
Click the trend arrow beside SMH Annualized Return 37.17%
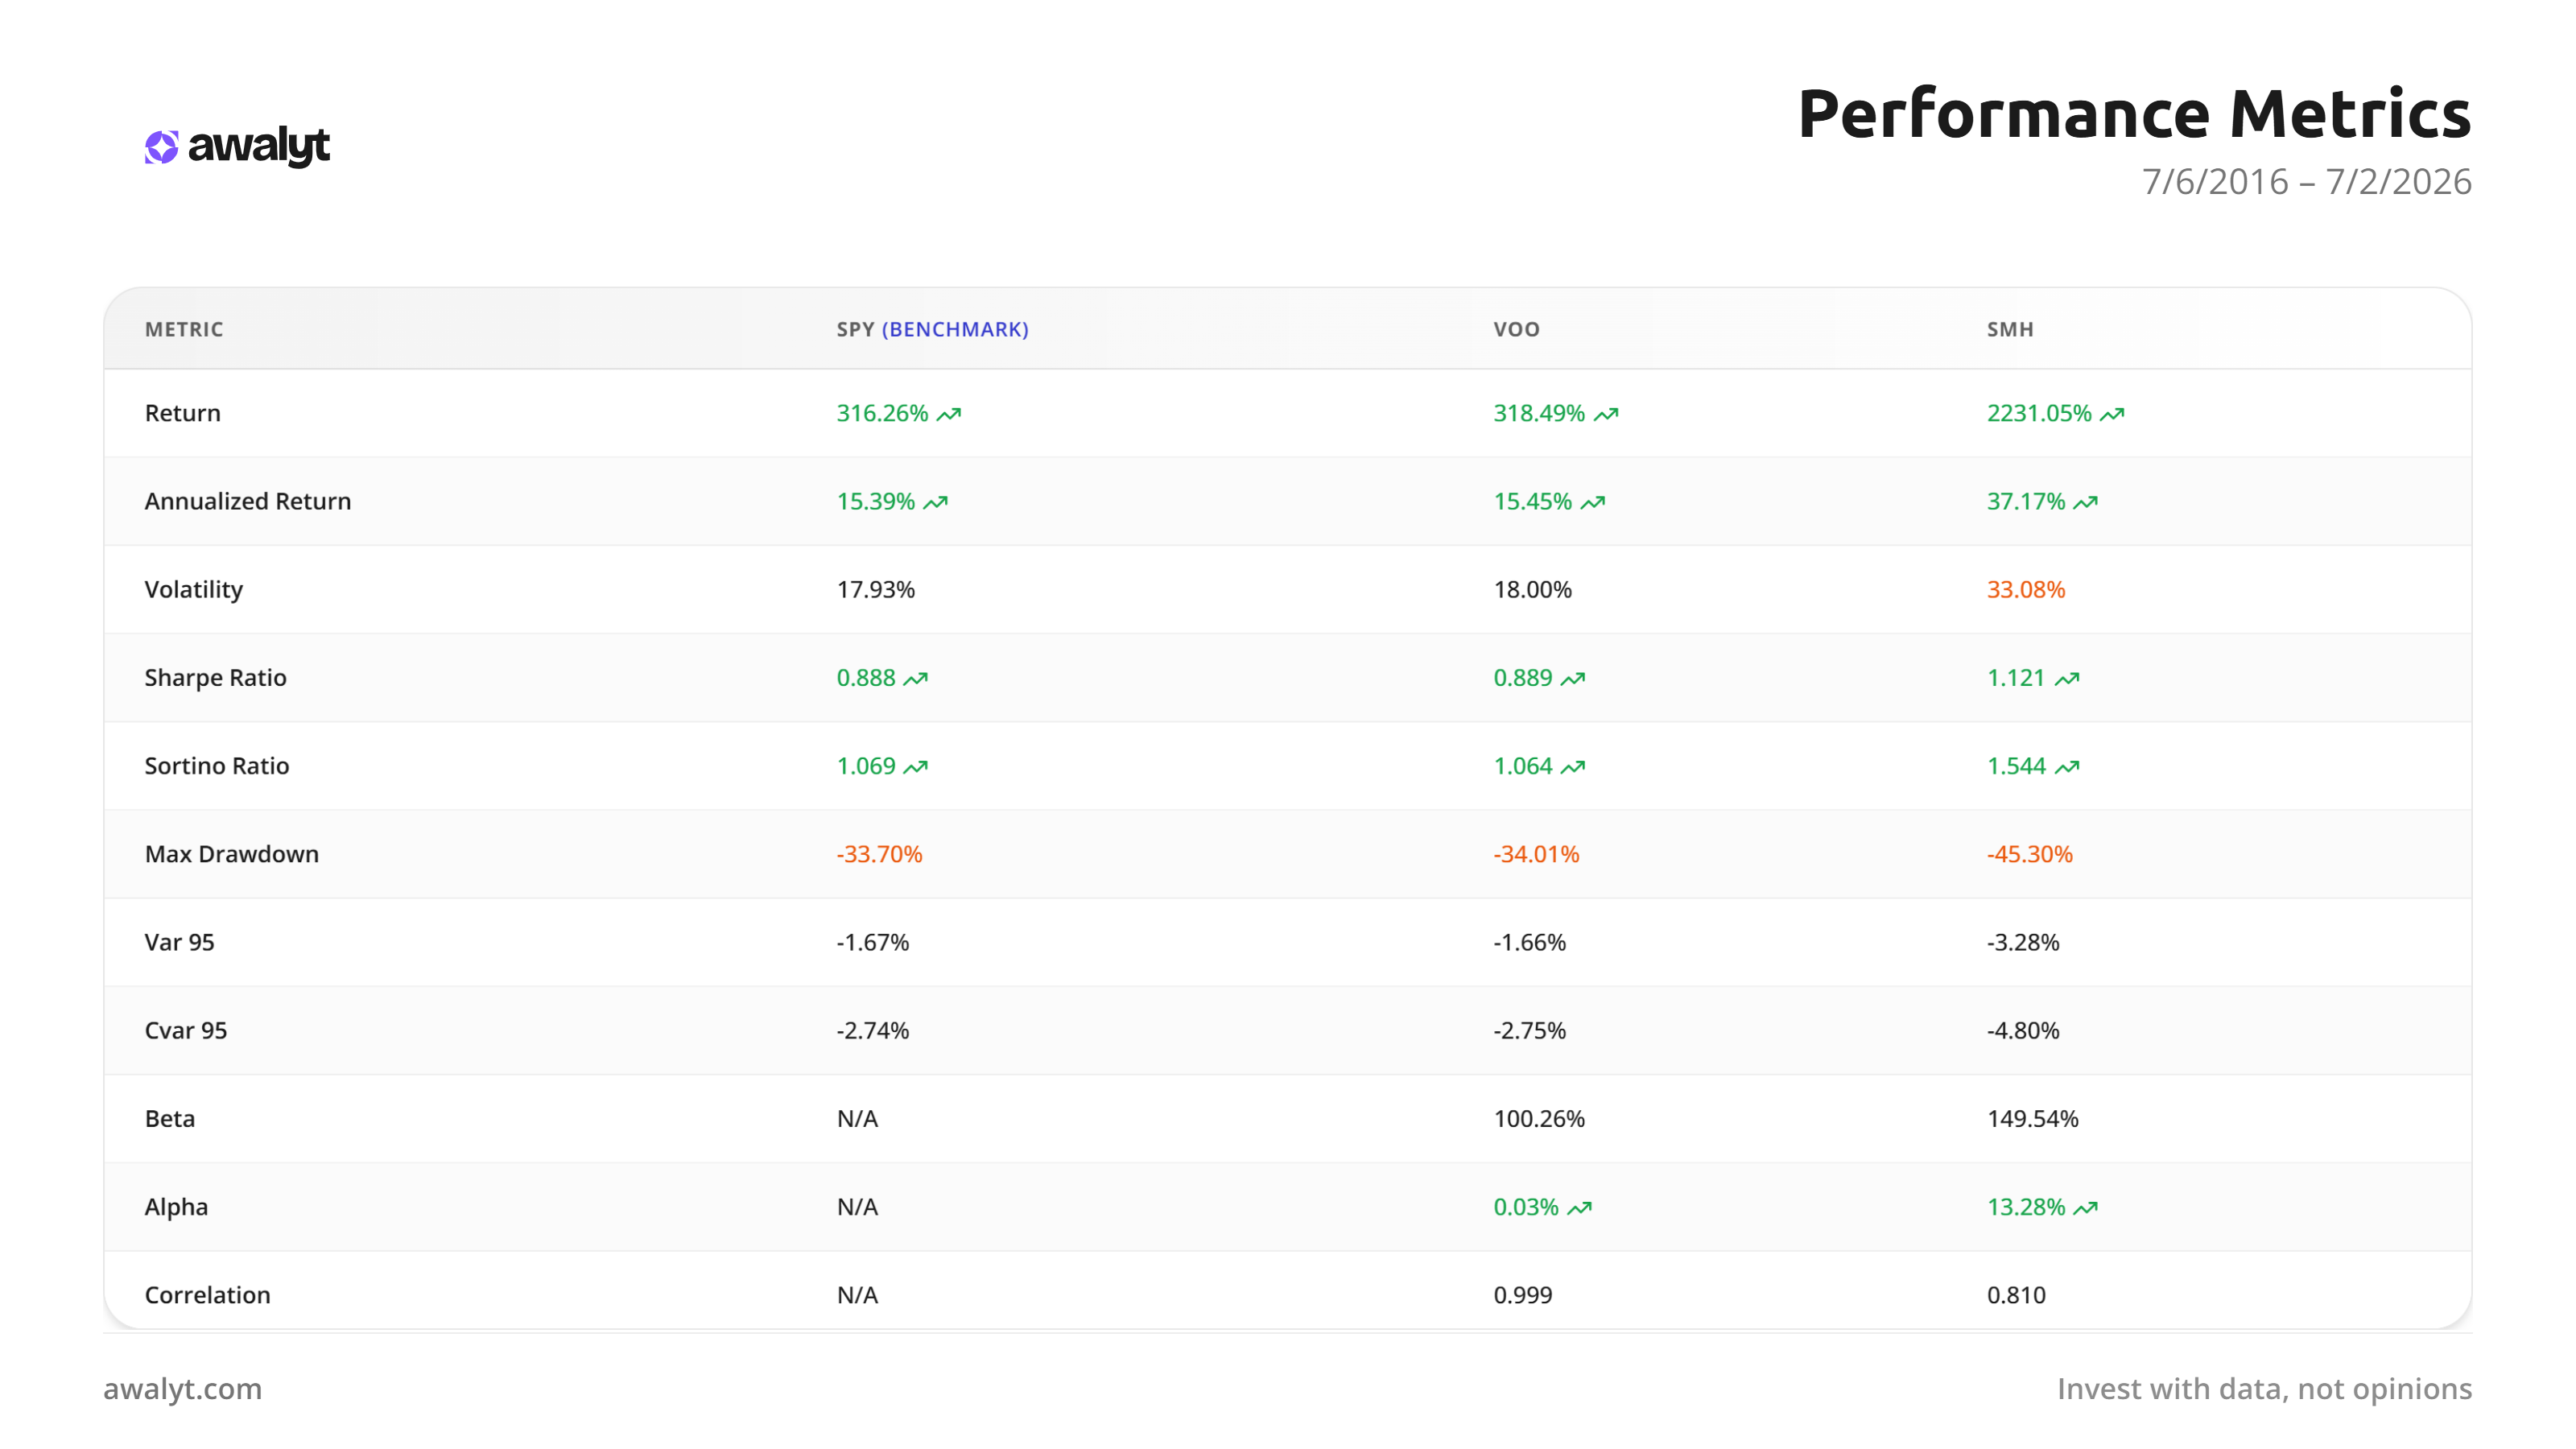point(2086,502)
